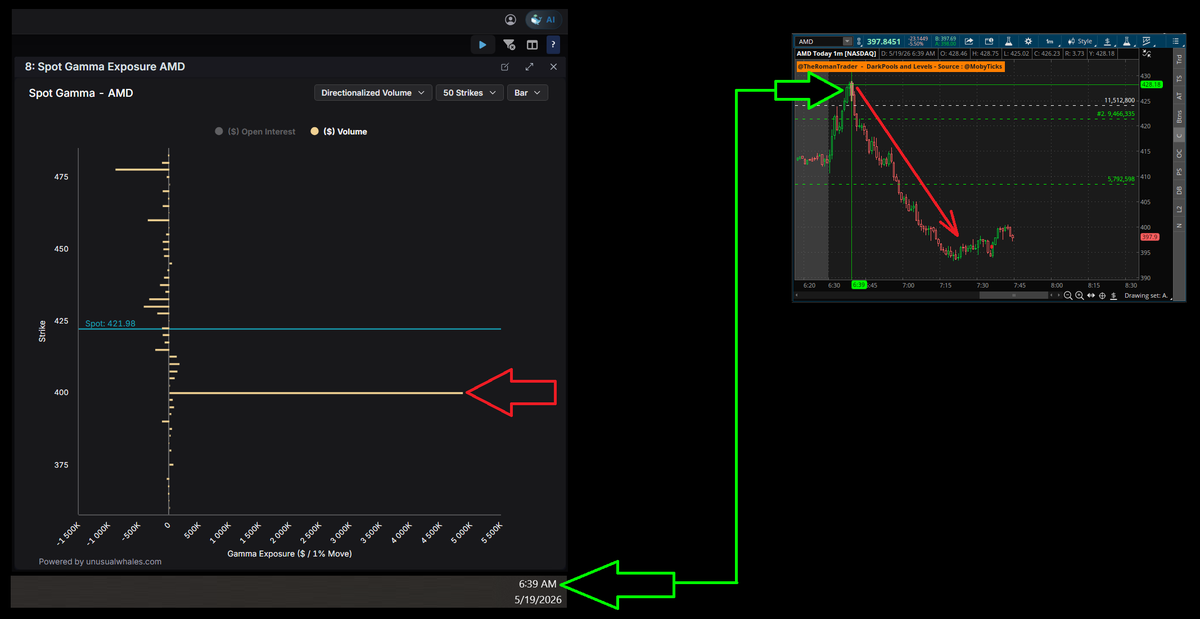Click the chart horizontal scrollbar thumb
The image size is (1200, 619).
pos(1013,296)
